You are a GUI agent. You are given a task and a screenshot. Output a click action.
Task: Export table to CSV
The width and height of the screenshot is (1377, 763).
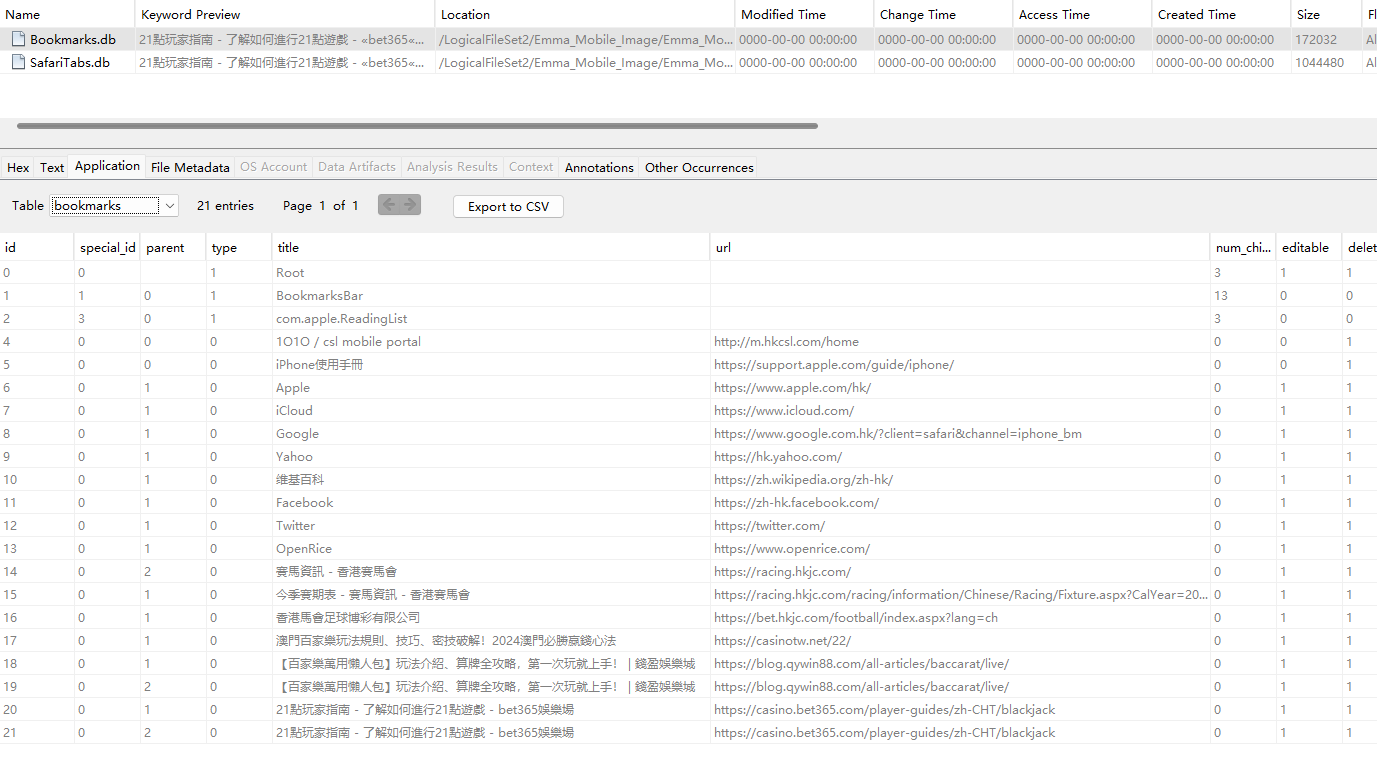point(508,206)
